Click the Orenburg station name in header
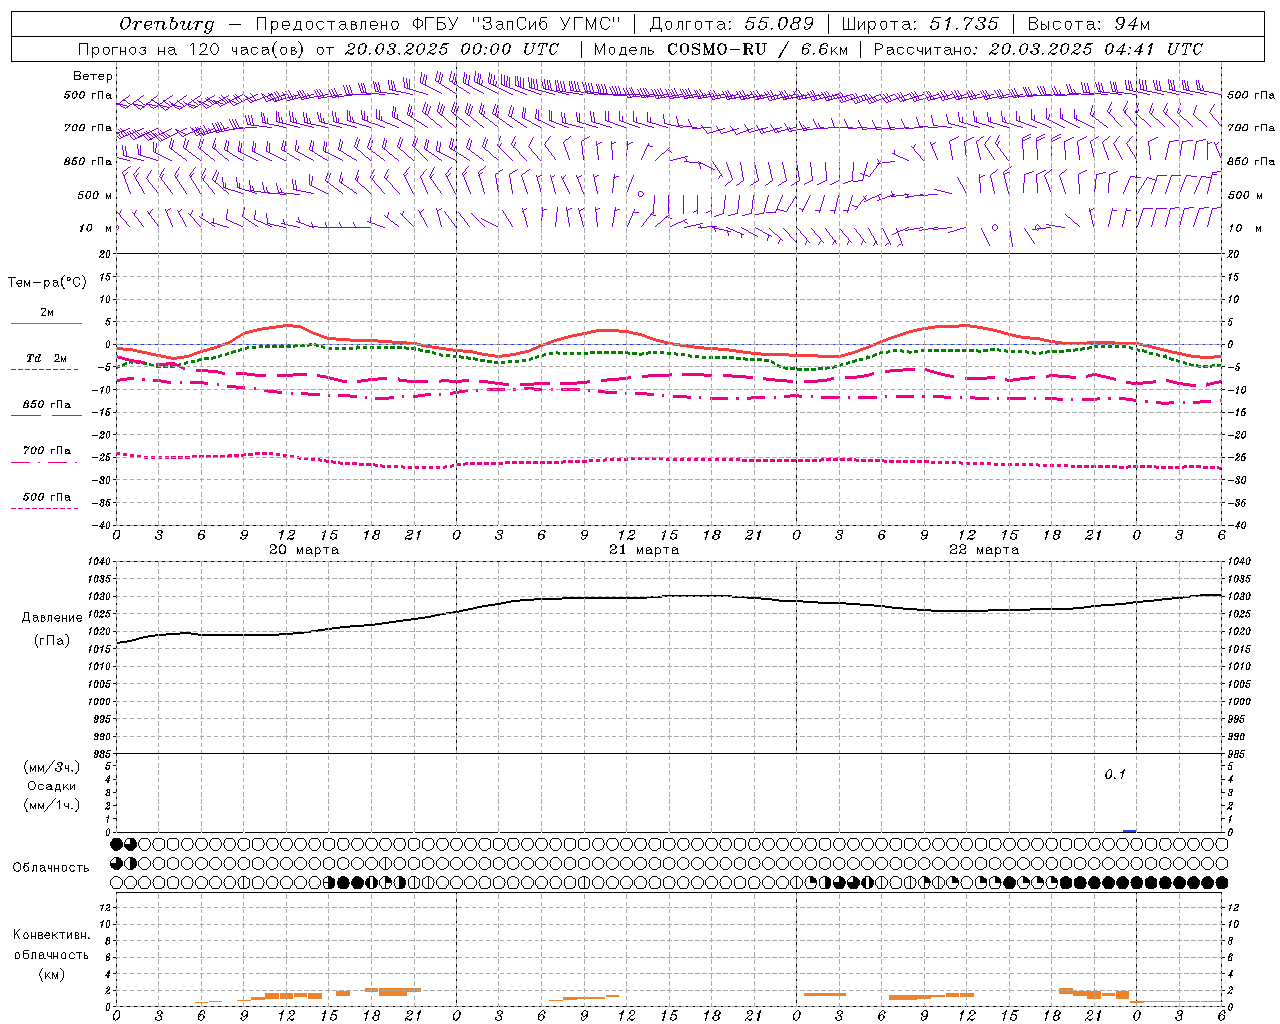The width and height of the screenshot is (1280, 1024). 166,24
